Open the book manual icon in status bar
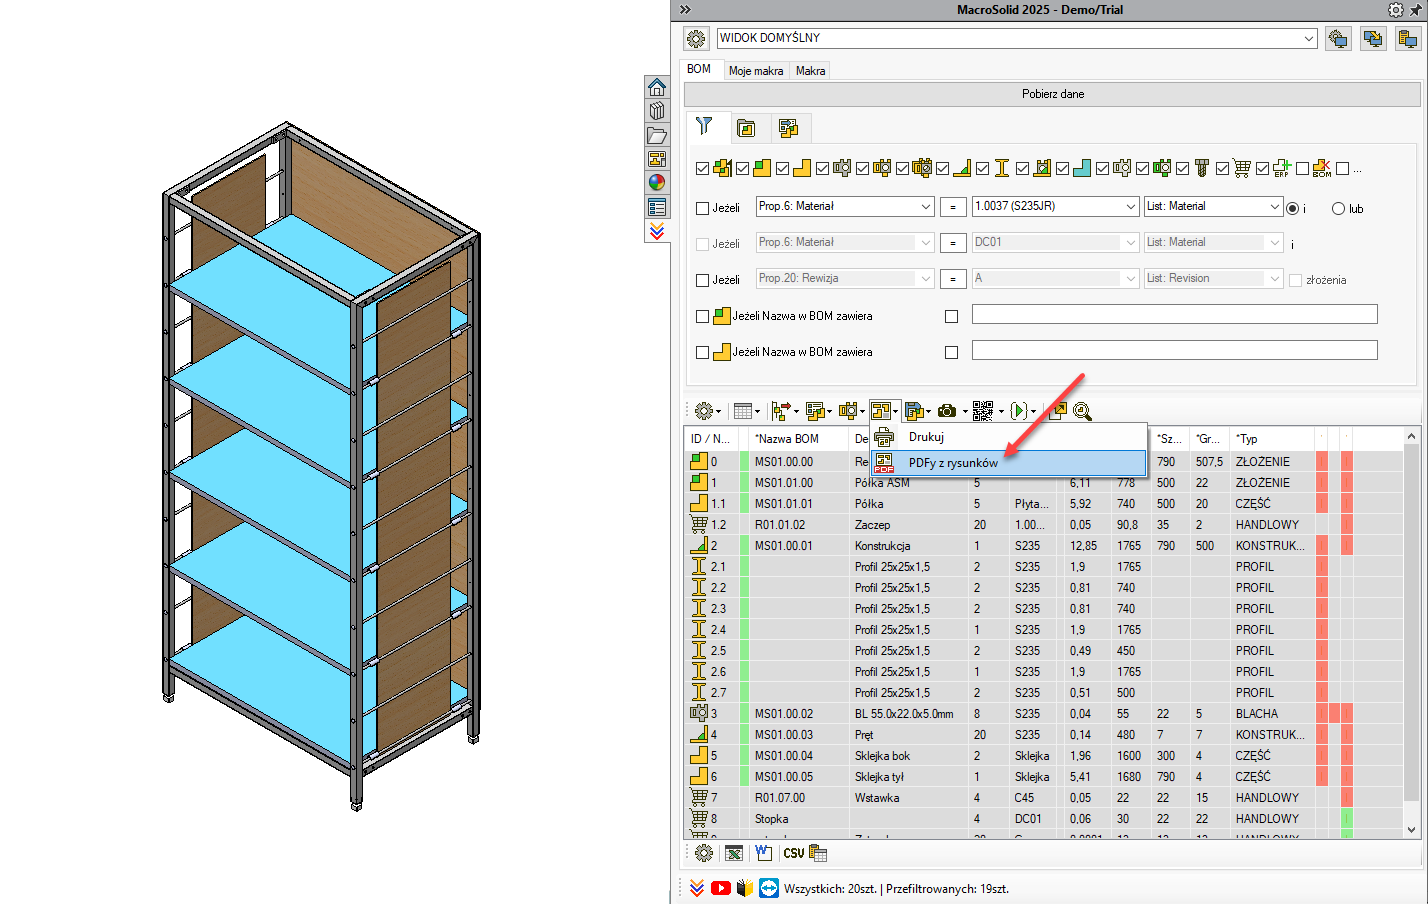 click(745, 888)
